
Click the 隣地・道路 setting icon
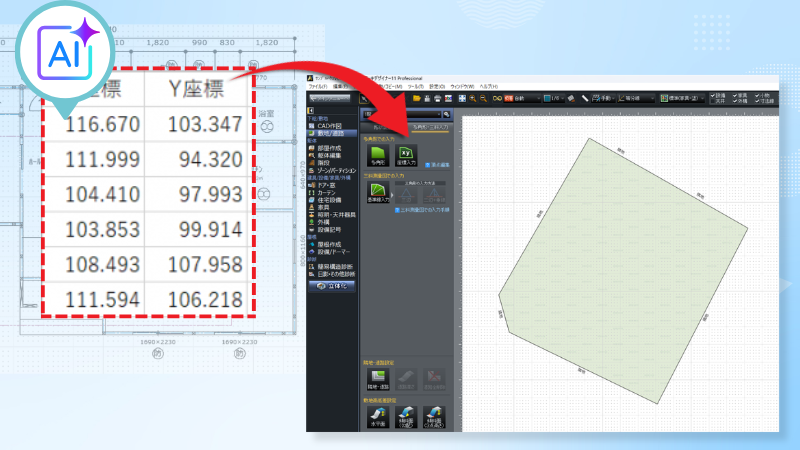(378, 380)
